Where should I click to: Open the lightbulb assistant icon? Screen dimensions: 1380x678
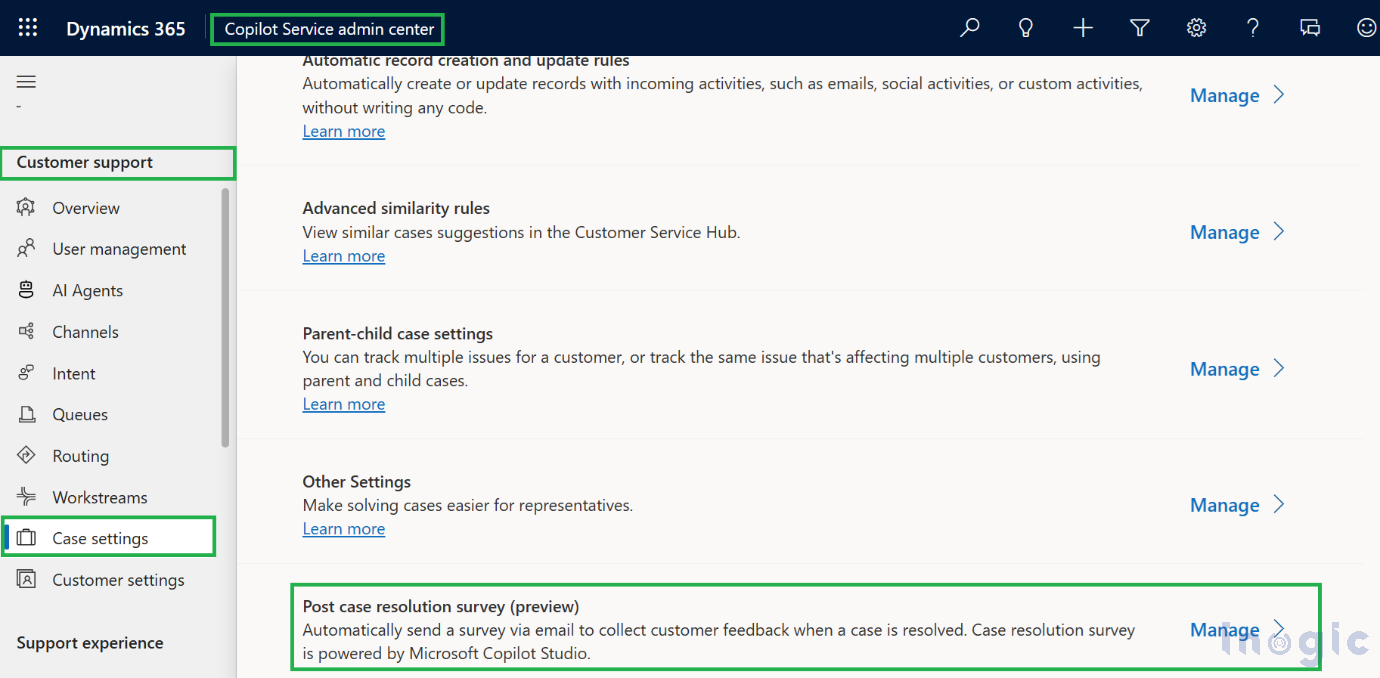(x=1025, y=28)
